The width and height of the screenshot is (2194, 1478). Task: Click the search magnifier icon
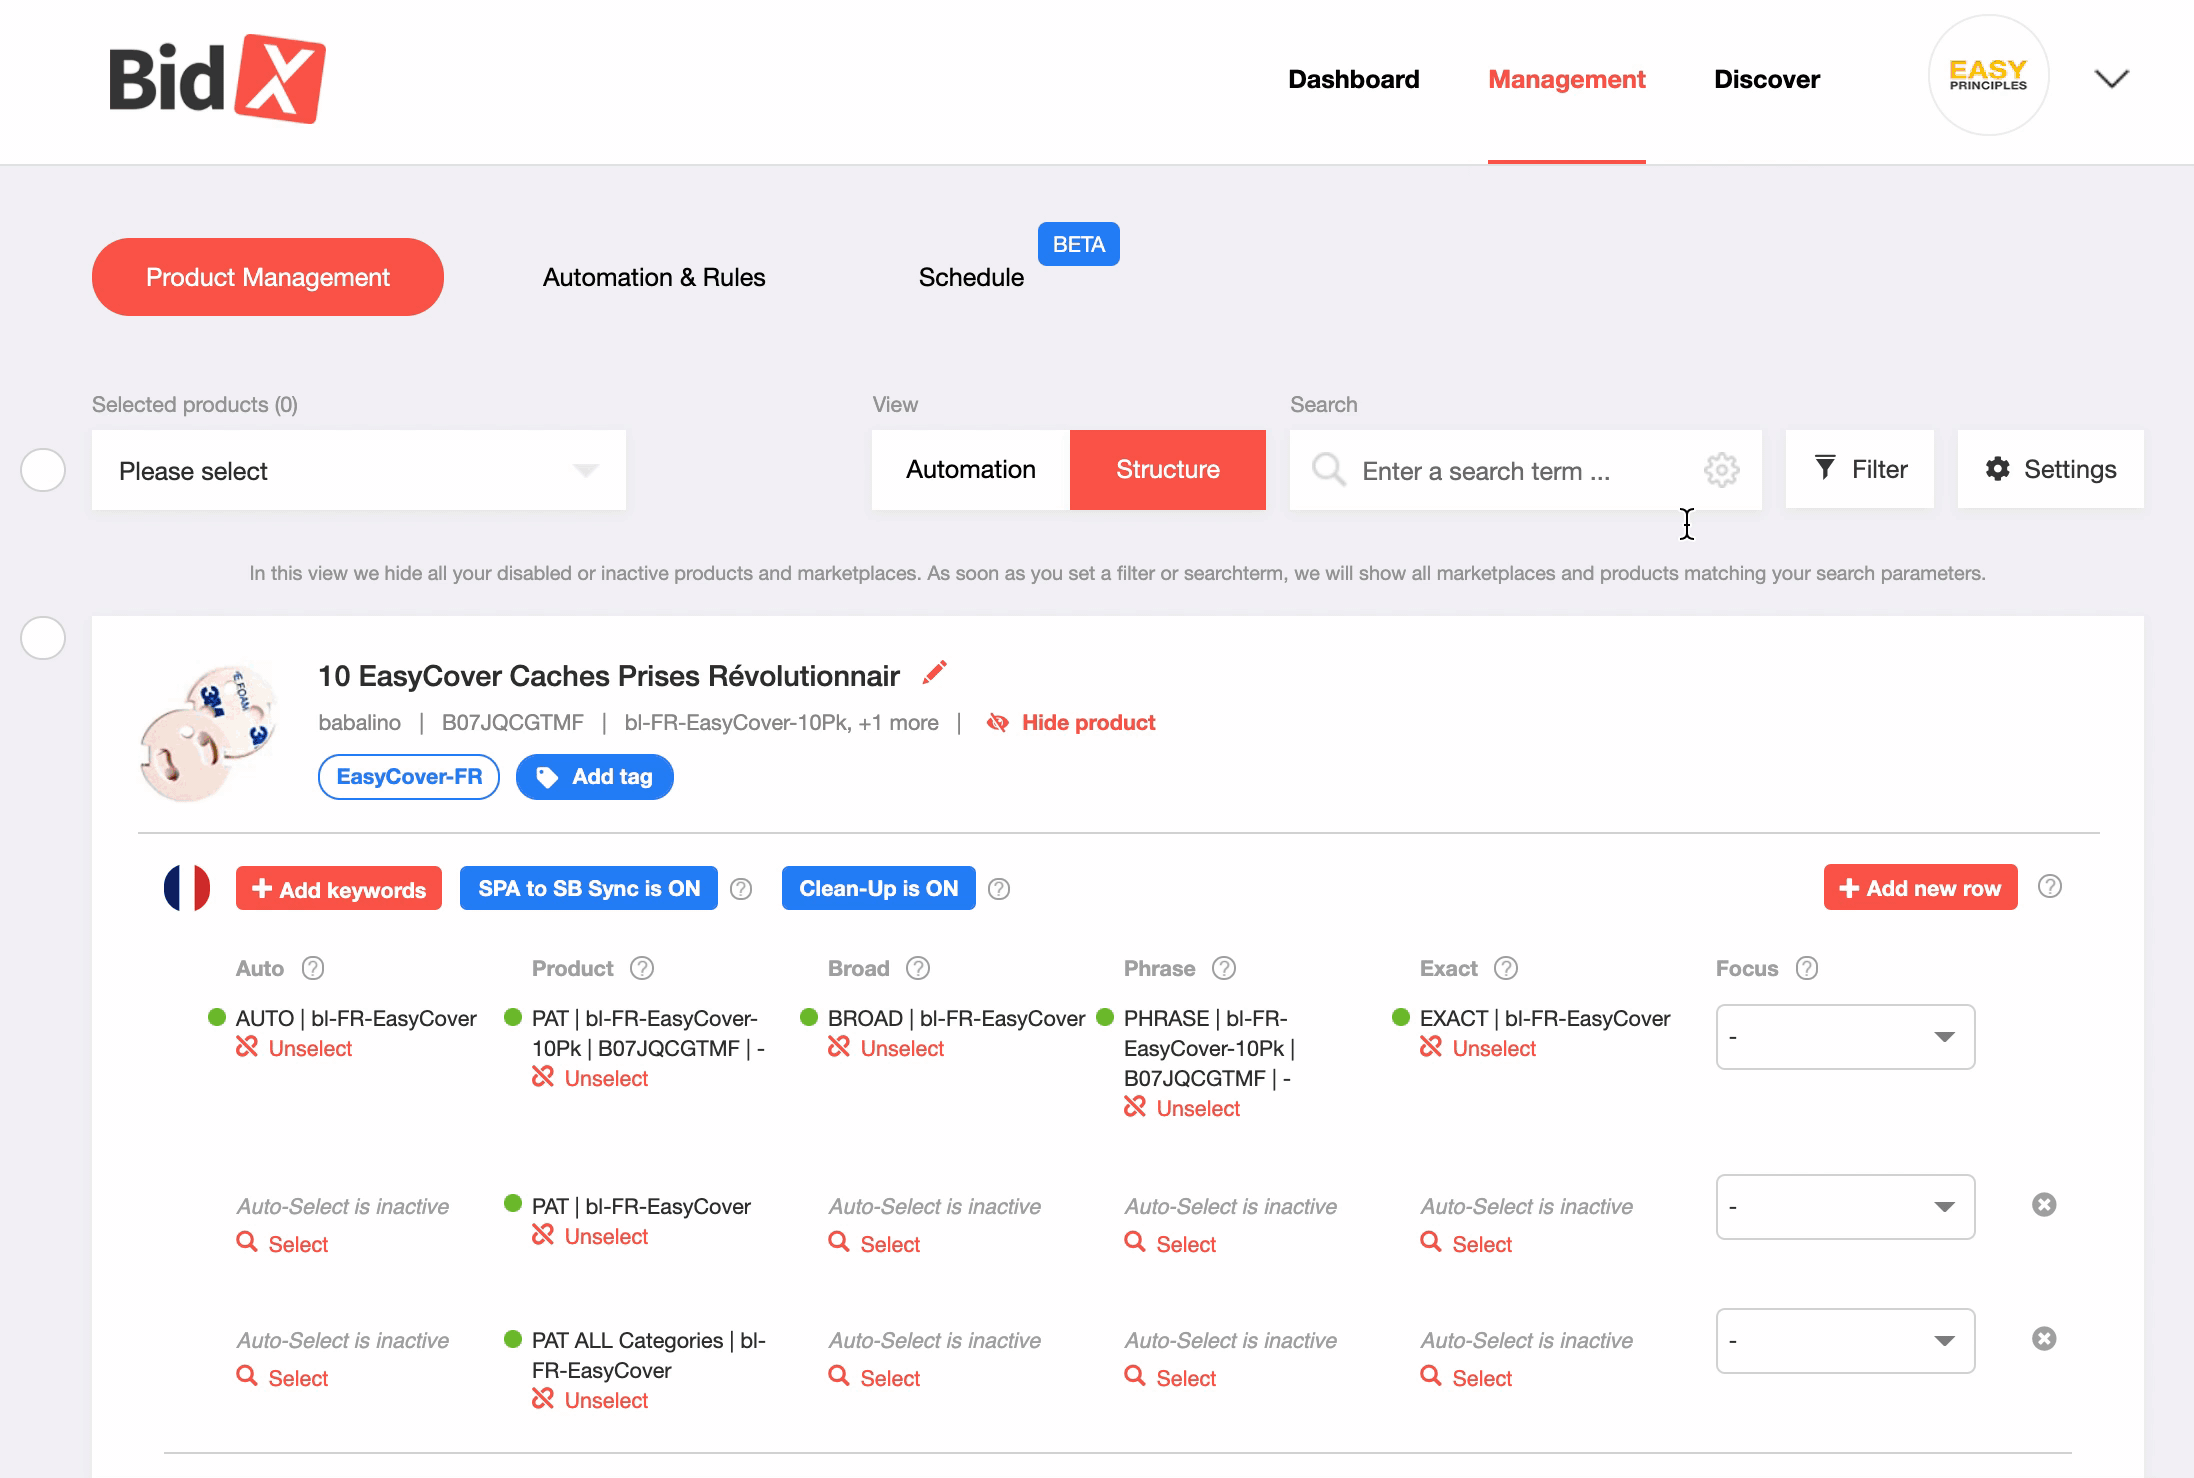[x=1329, y=469]
